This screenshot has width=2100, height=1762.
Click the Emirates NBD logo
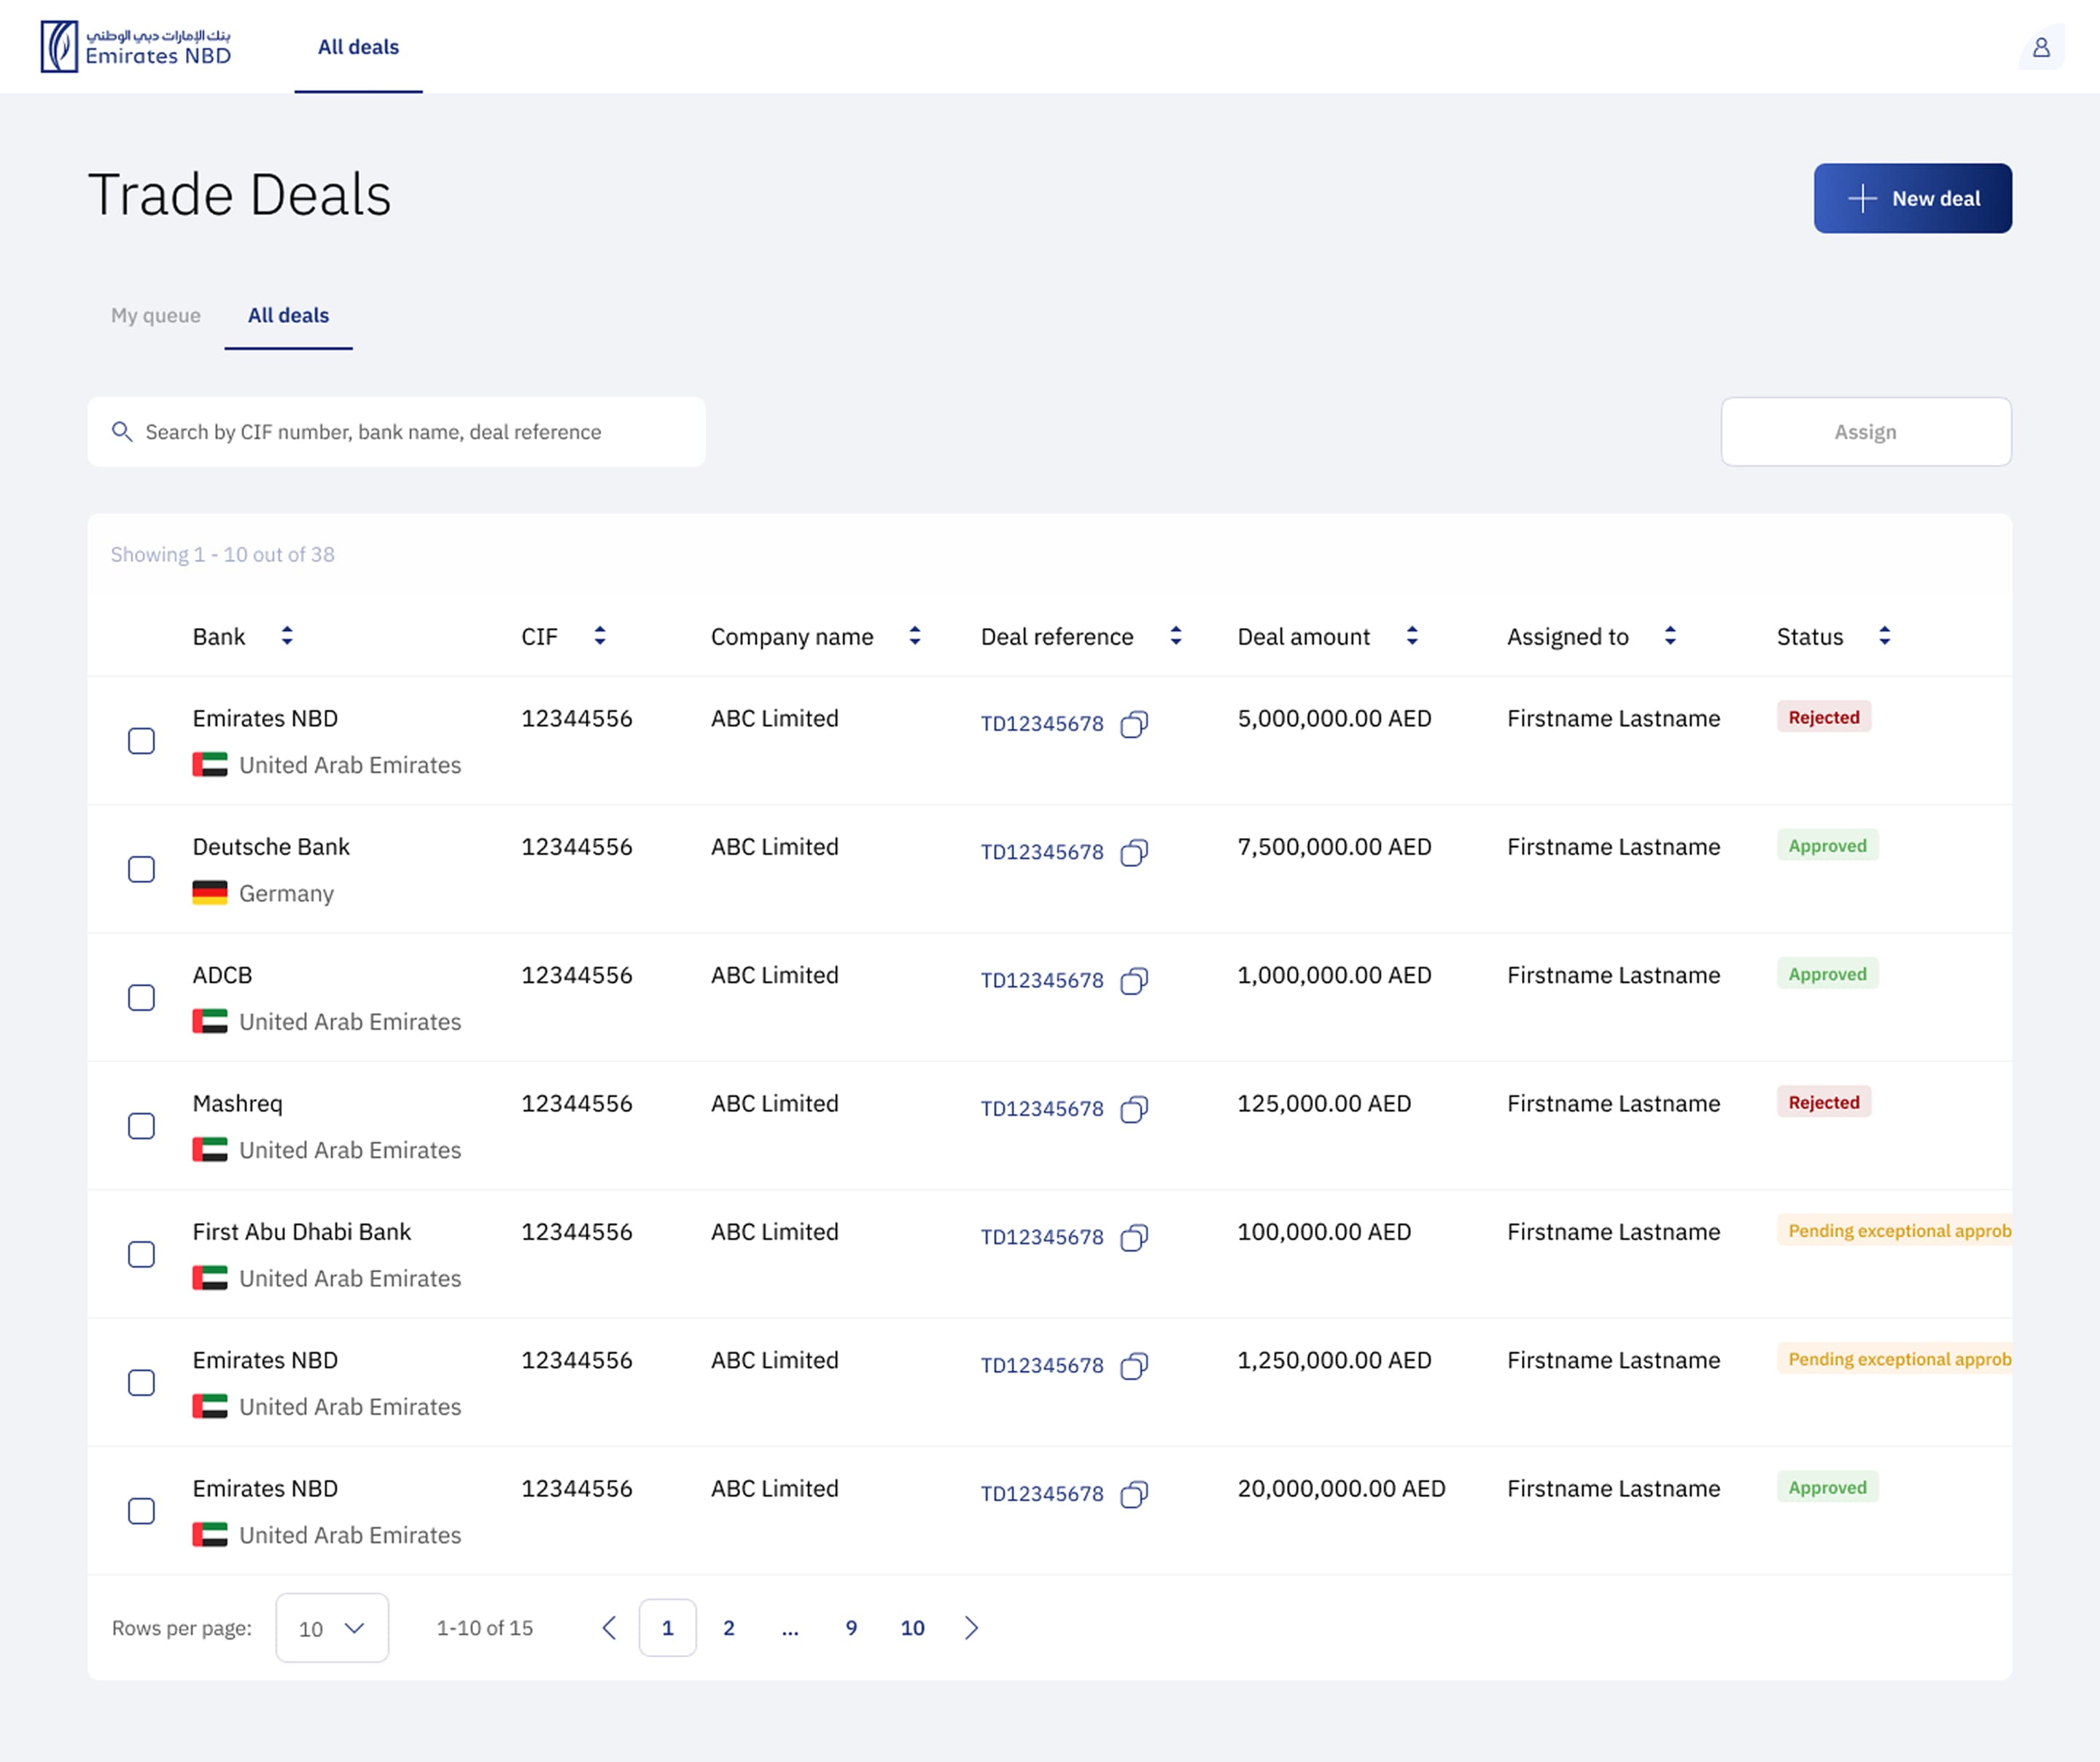pos(136,46)
